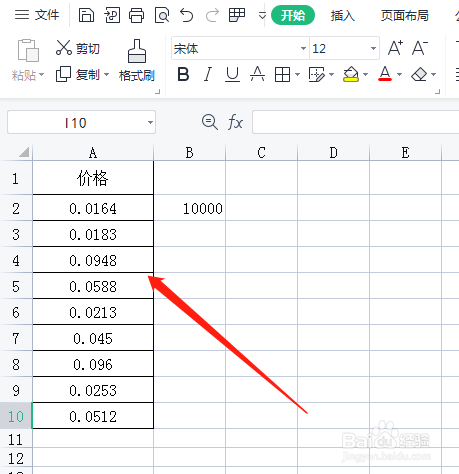Click the zoom magnifier near formula bar
The image size is (459, 474).
(x=210, y=122)
